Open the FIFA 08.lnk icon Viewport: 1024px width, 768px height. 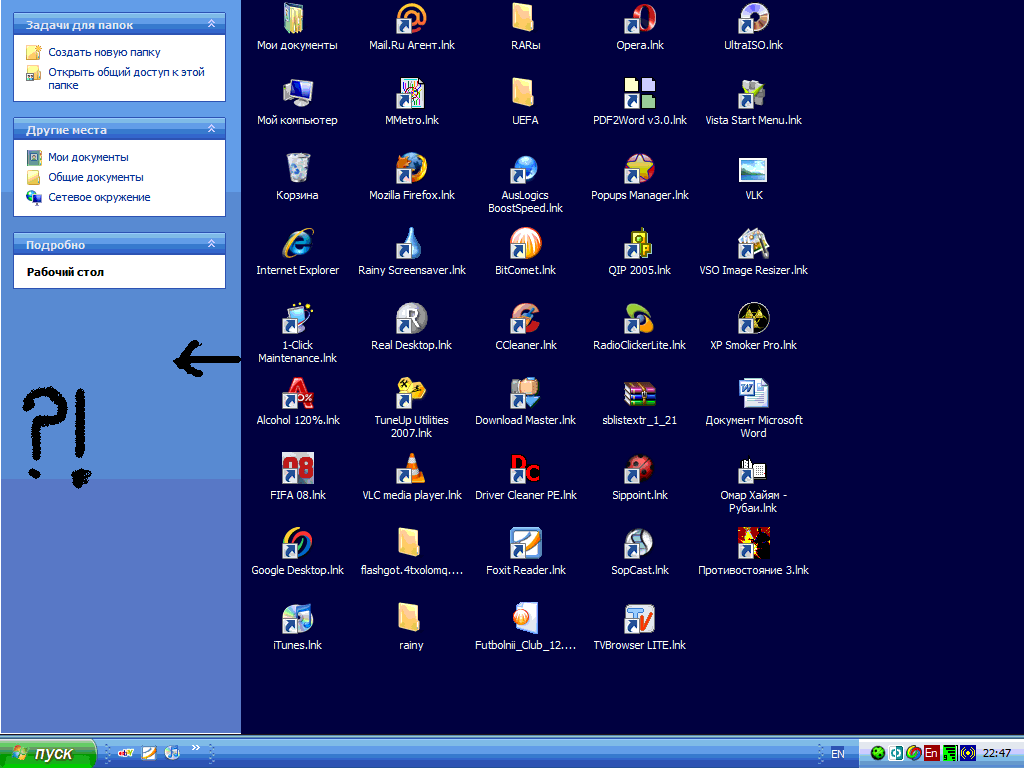pos(297,469)
